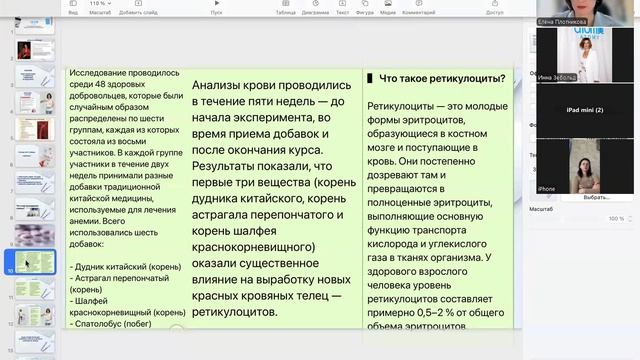Select slide 5 thumbnail with red image
The height and width of the screenshot is (360, 640).
(x=35, y=129)
